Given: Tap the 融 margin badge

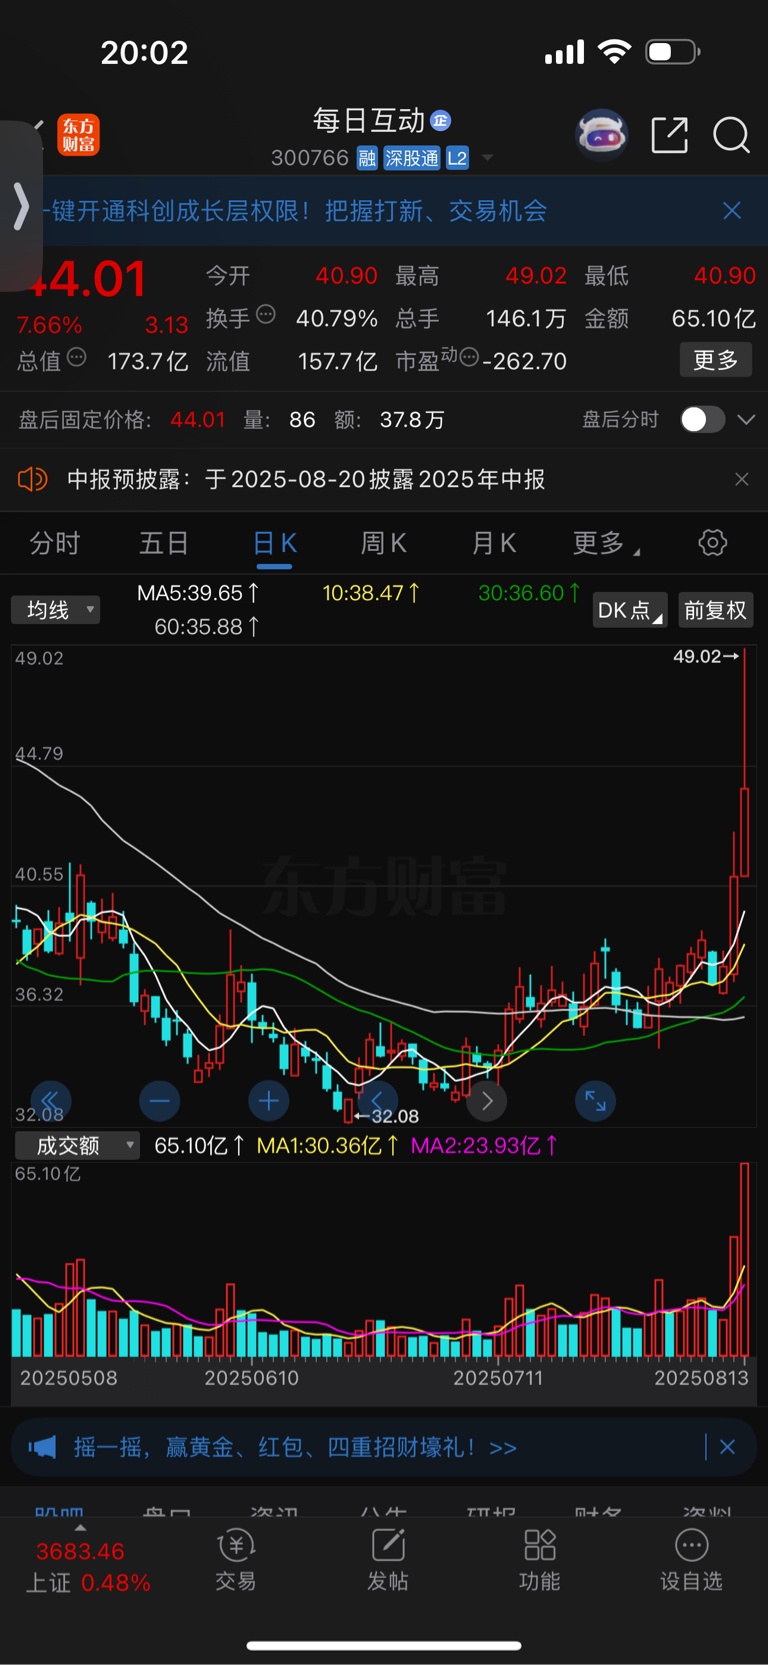Looking at the screenshot, I should (x=367, y=158).
